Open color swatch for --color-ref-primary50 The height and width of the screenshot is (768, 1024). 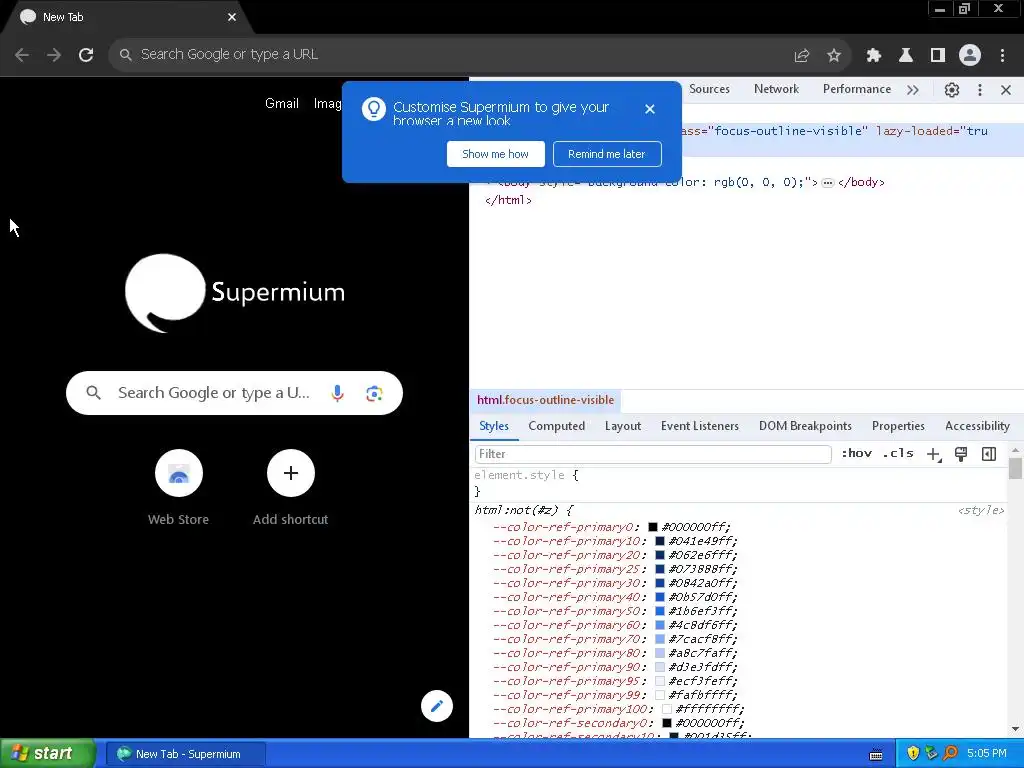(660, 611)
